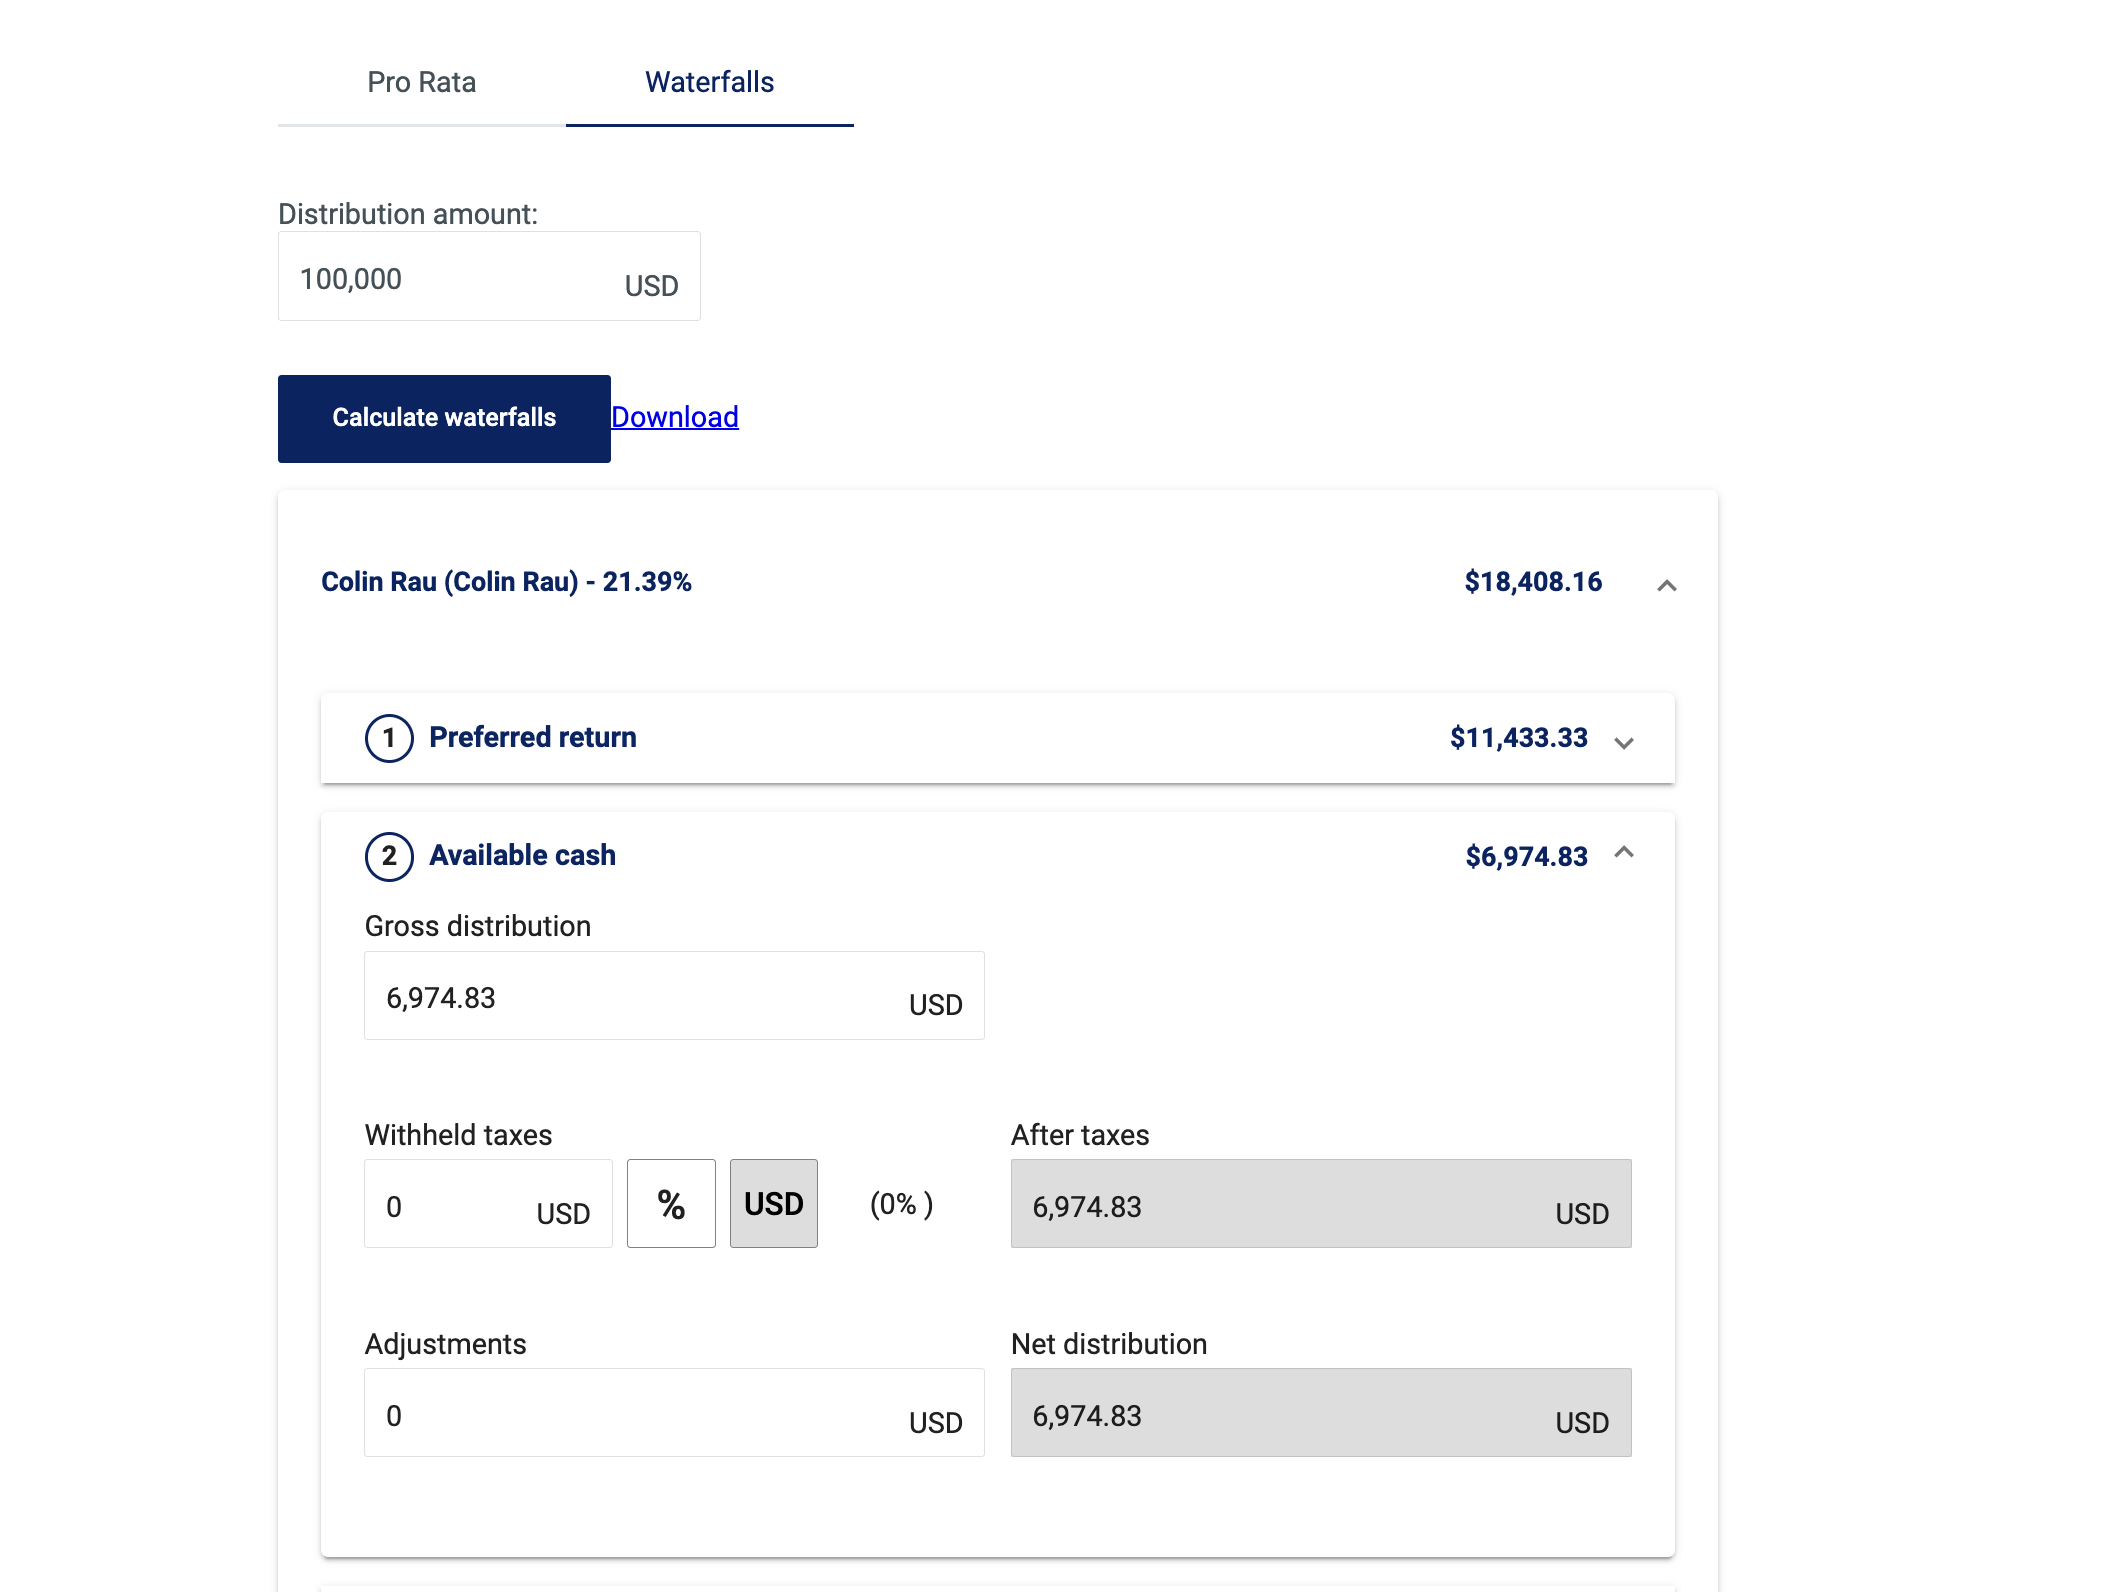Switch to the Pro Rata tab
2120x1592 pixels.
421,82
